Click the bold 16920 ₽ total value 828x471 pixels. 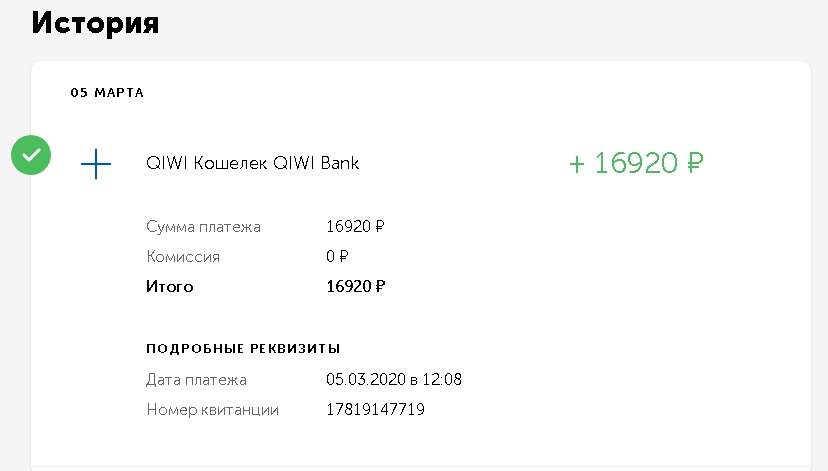[355, 287]
